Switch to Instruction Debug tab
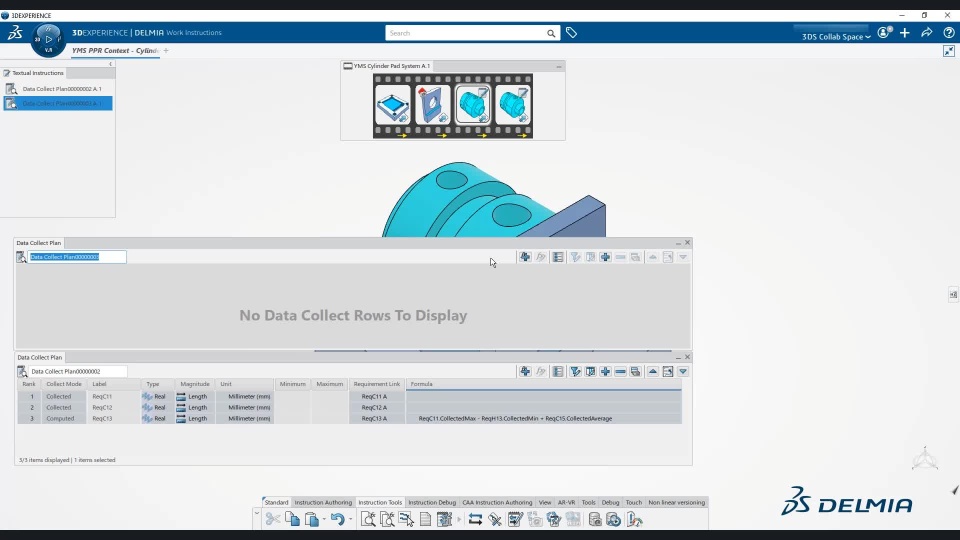The width and height of the screenshot is (960, 540). pos(432,502)
